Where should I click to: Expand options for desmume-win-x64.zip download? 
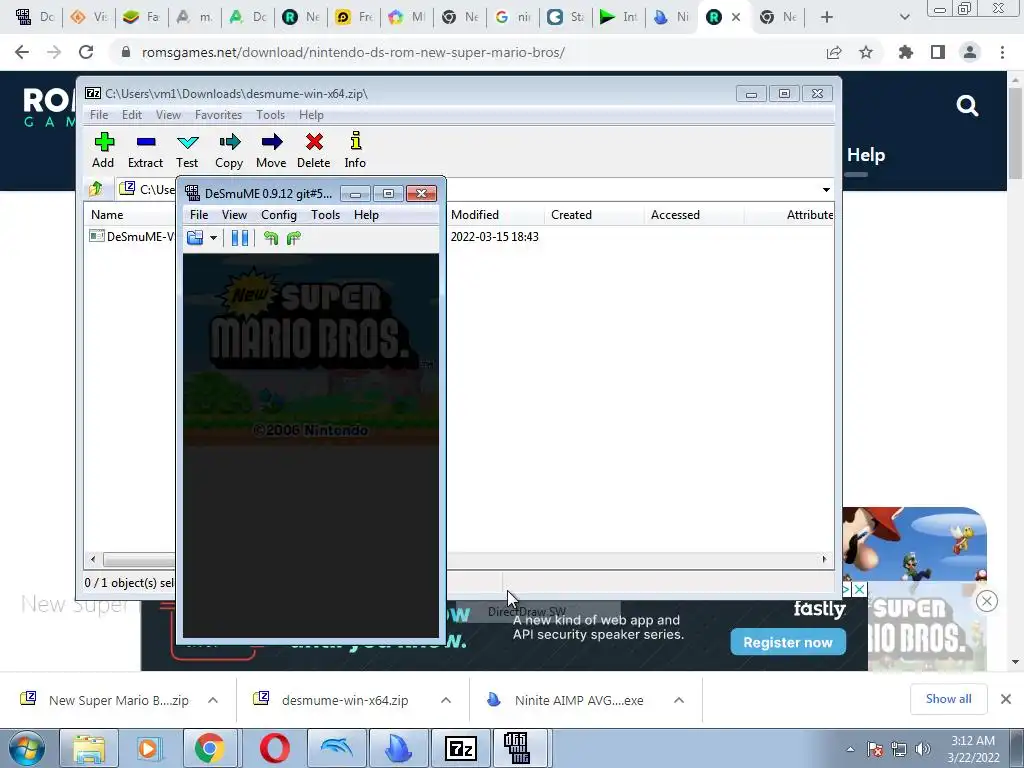(x=446, y=700)
